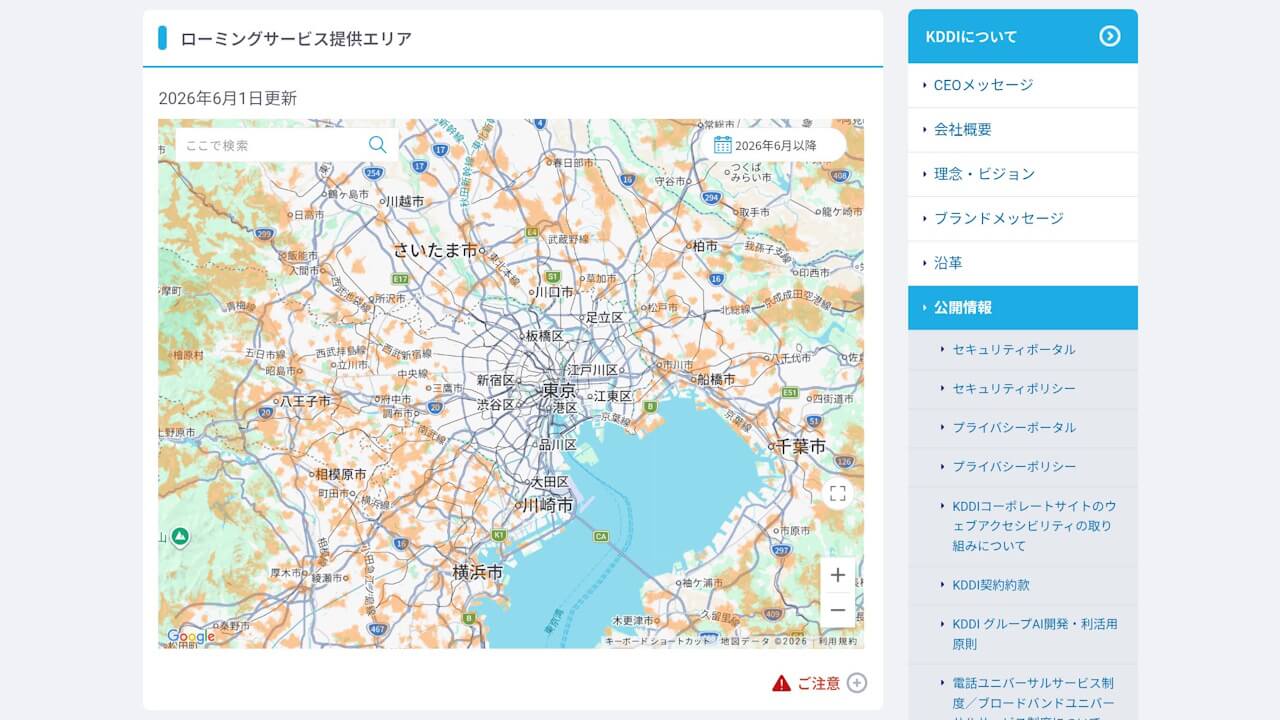Click the 川崎市 label on the map
The image size is (1280, 720).
click(x=549, y=506)
